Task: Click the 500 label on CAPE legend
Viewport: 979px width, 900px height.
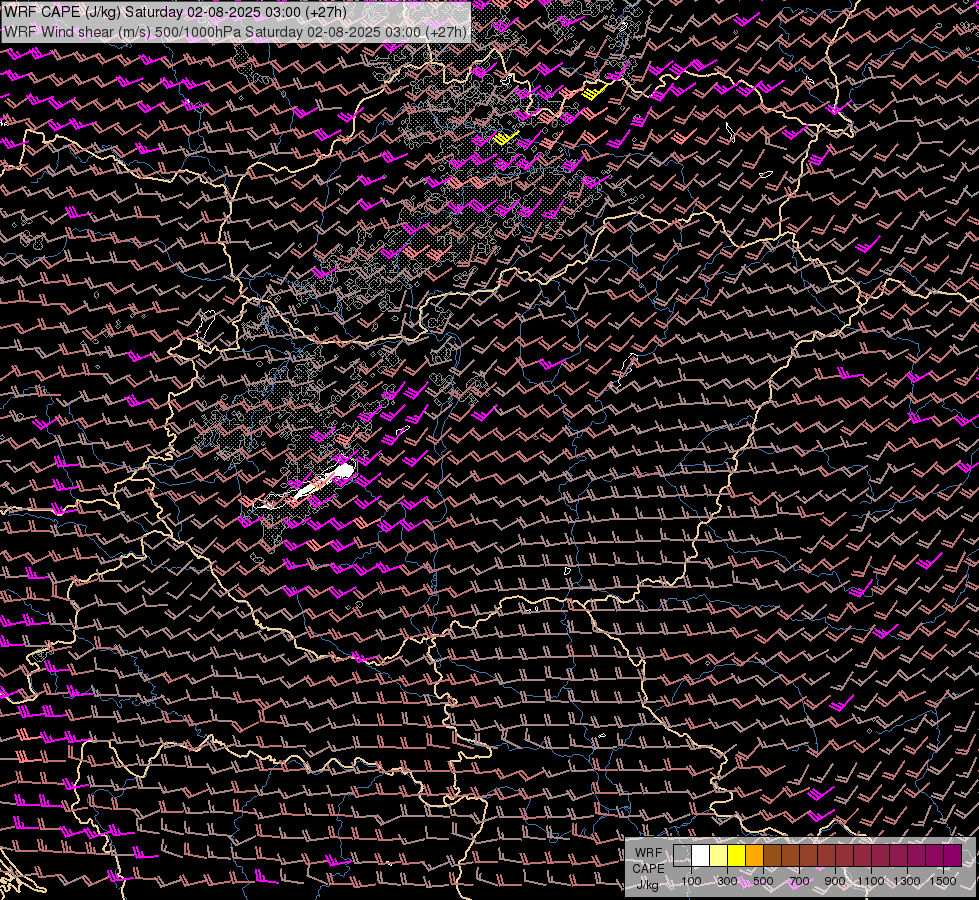Action: pos(763,881)
